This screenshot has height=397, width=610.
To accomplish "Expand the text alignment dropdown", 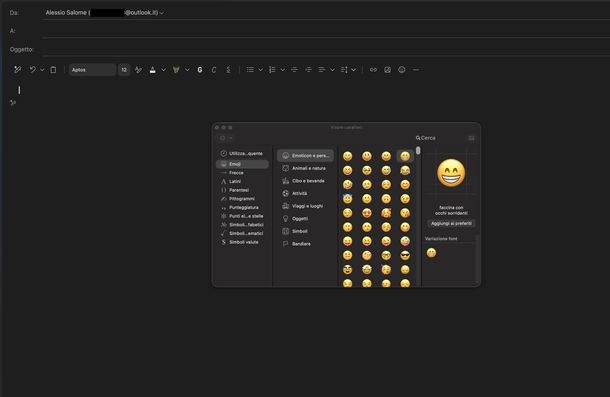I will pyautogui.click(x=332, y=70).
